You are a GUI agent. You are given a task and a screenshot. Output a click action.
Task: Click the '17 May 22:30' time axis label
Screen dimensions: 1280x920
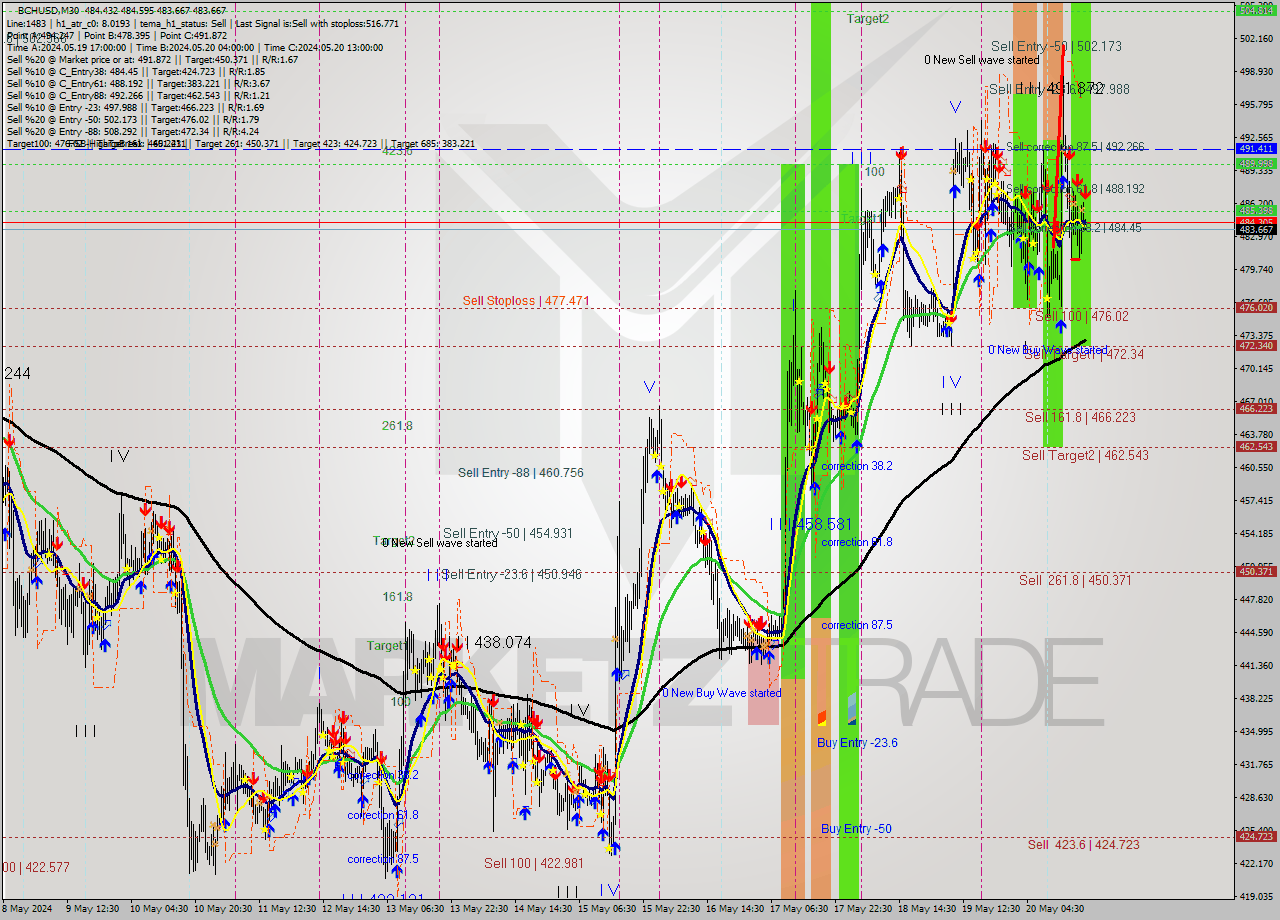(x=864, y=909)
